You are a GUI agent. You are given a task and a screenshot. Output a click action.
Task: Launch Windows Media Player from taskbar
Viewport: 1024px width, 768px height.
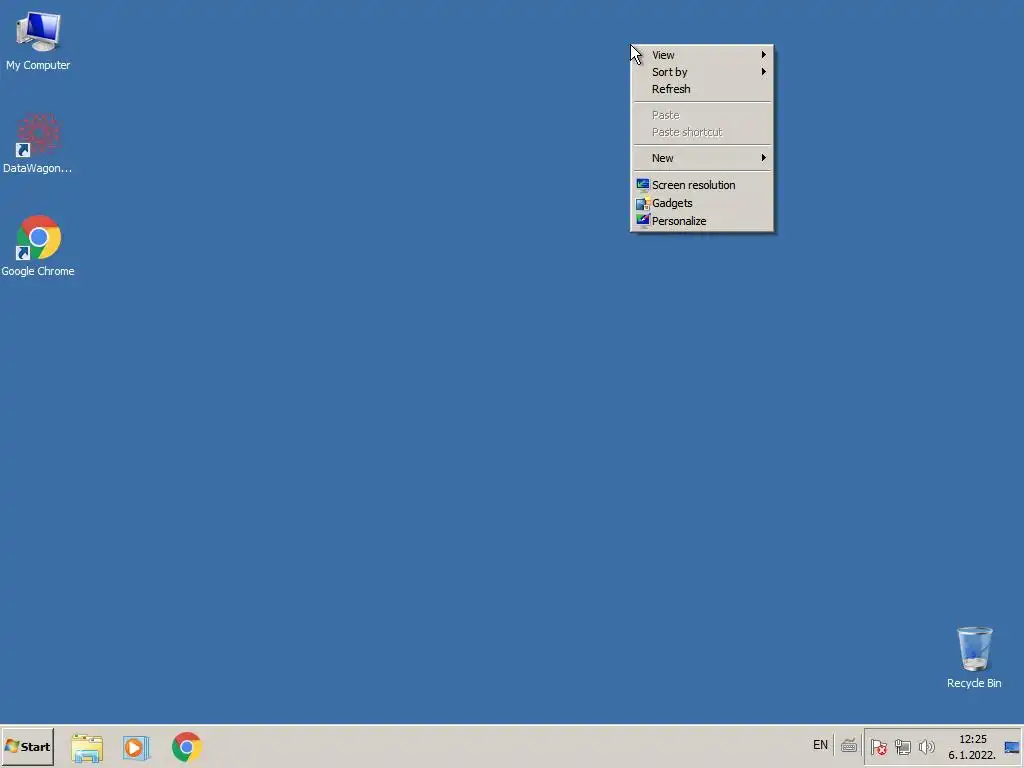[136, 747]
